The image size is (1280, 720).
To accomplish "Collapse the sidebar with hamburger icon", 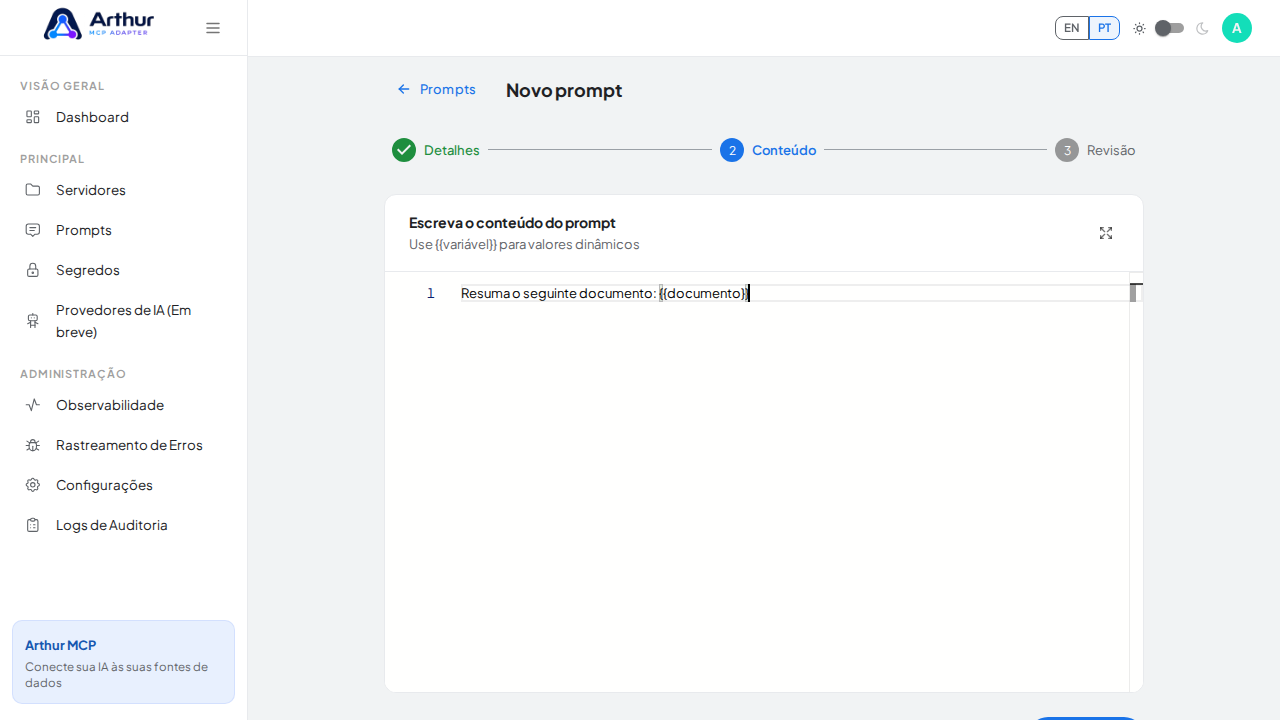I will click(x=213, y=28).
